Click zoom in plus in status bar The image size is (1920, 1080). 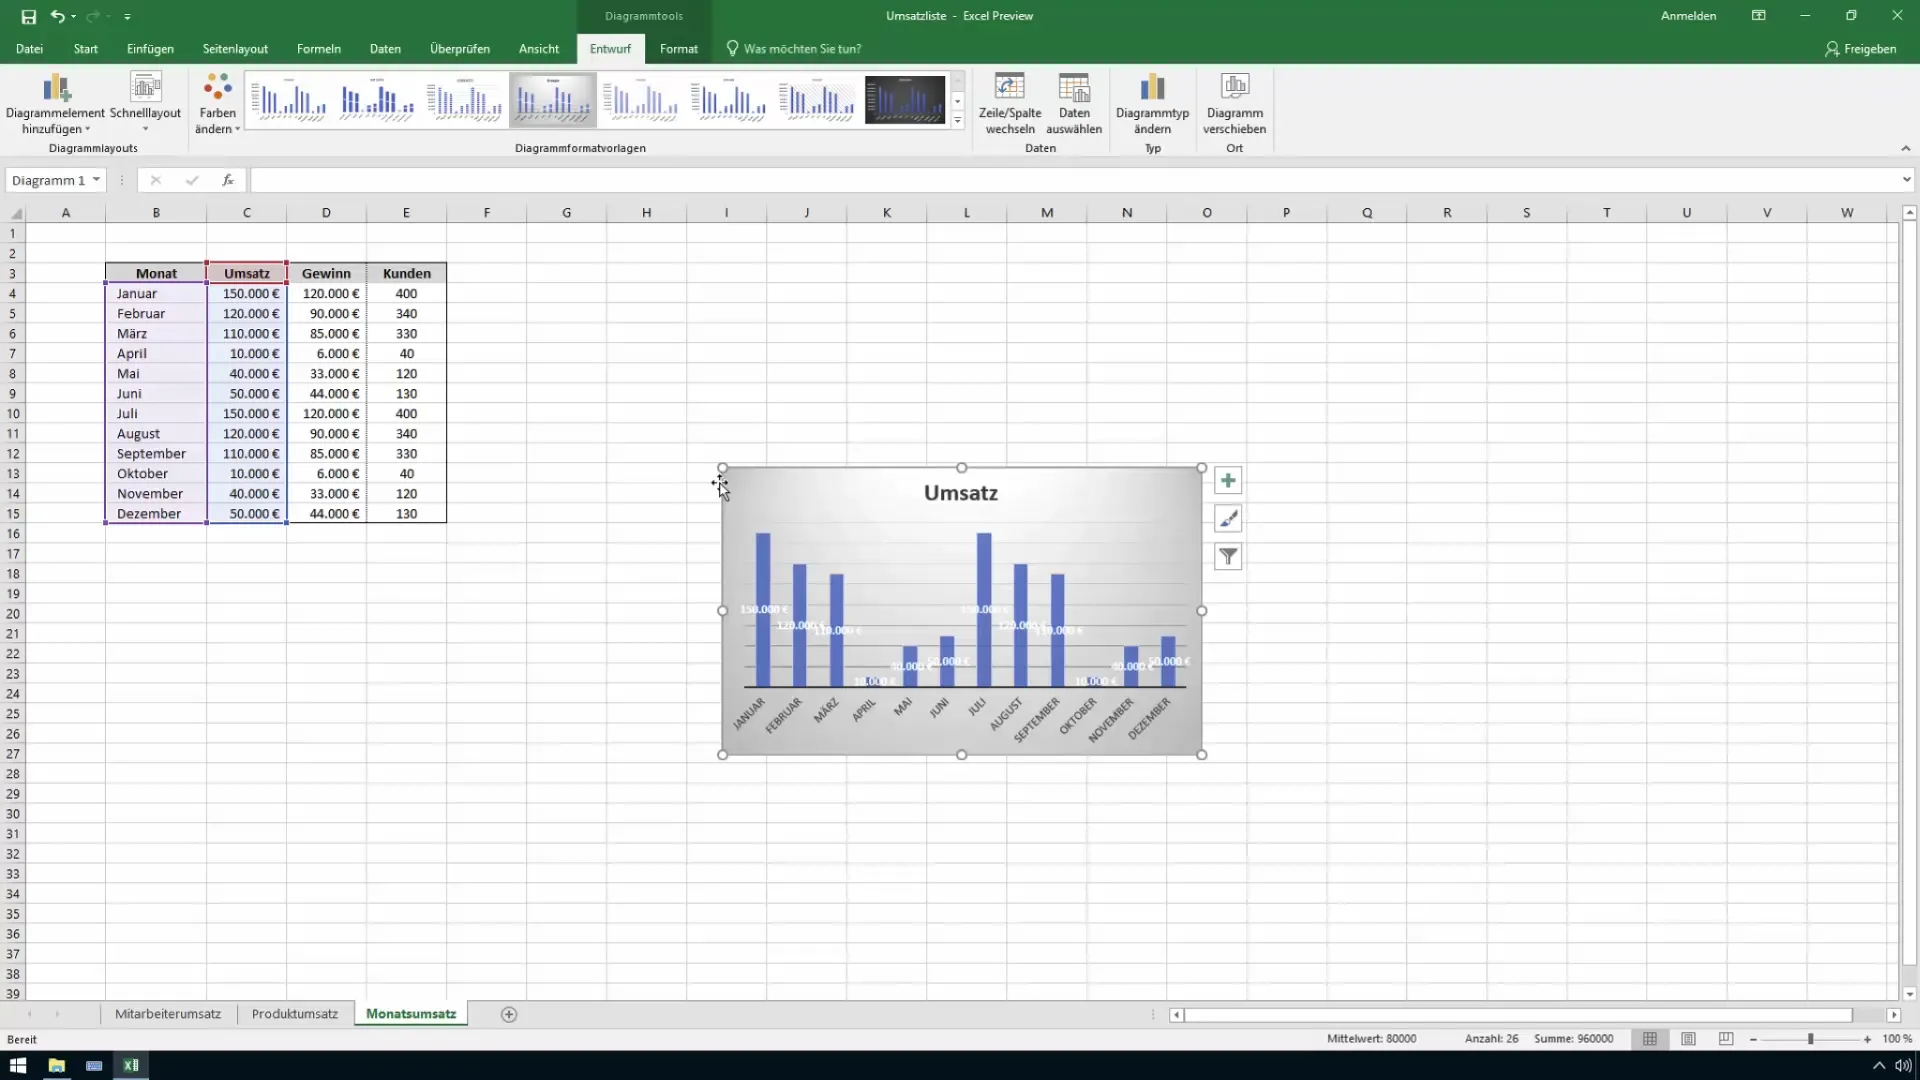point(1867,1039)
